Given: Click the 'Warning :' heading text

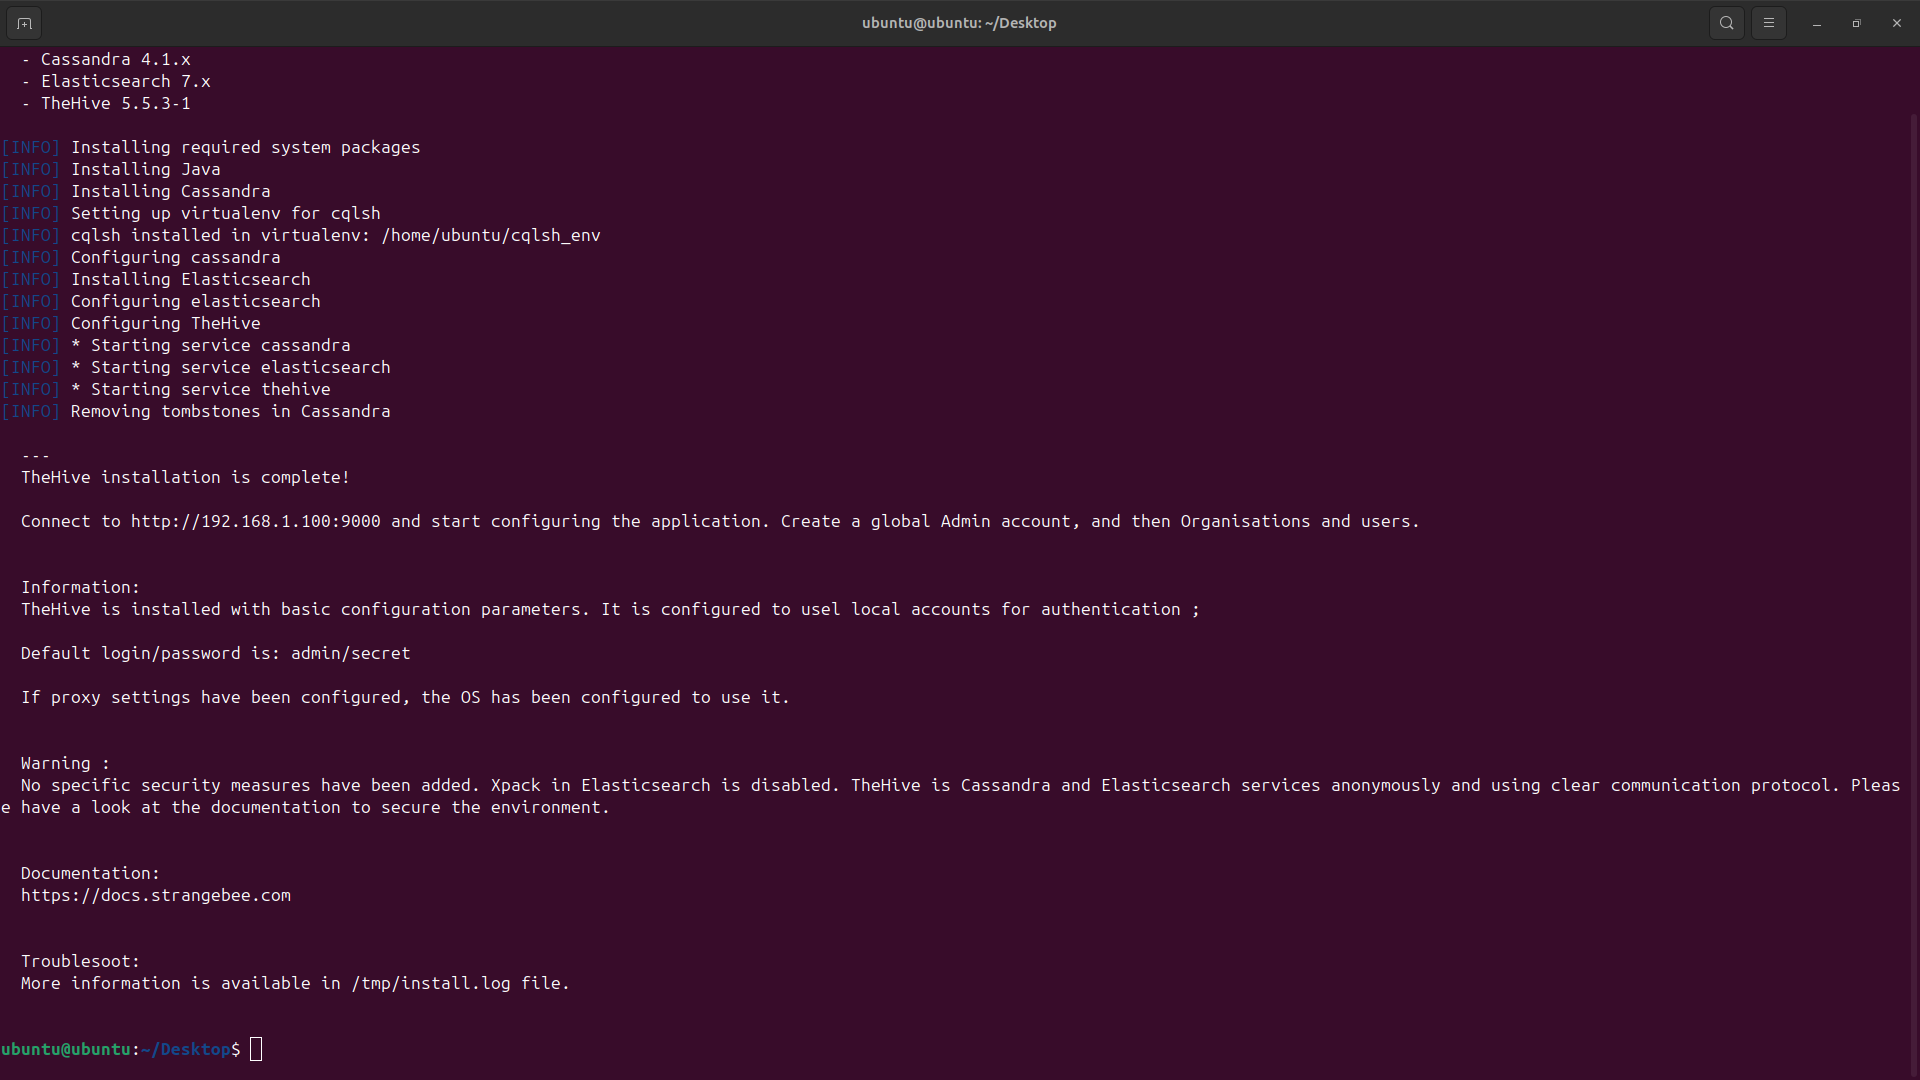Looking at the screenshot, I should (65, 763).
